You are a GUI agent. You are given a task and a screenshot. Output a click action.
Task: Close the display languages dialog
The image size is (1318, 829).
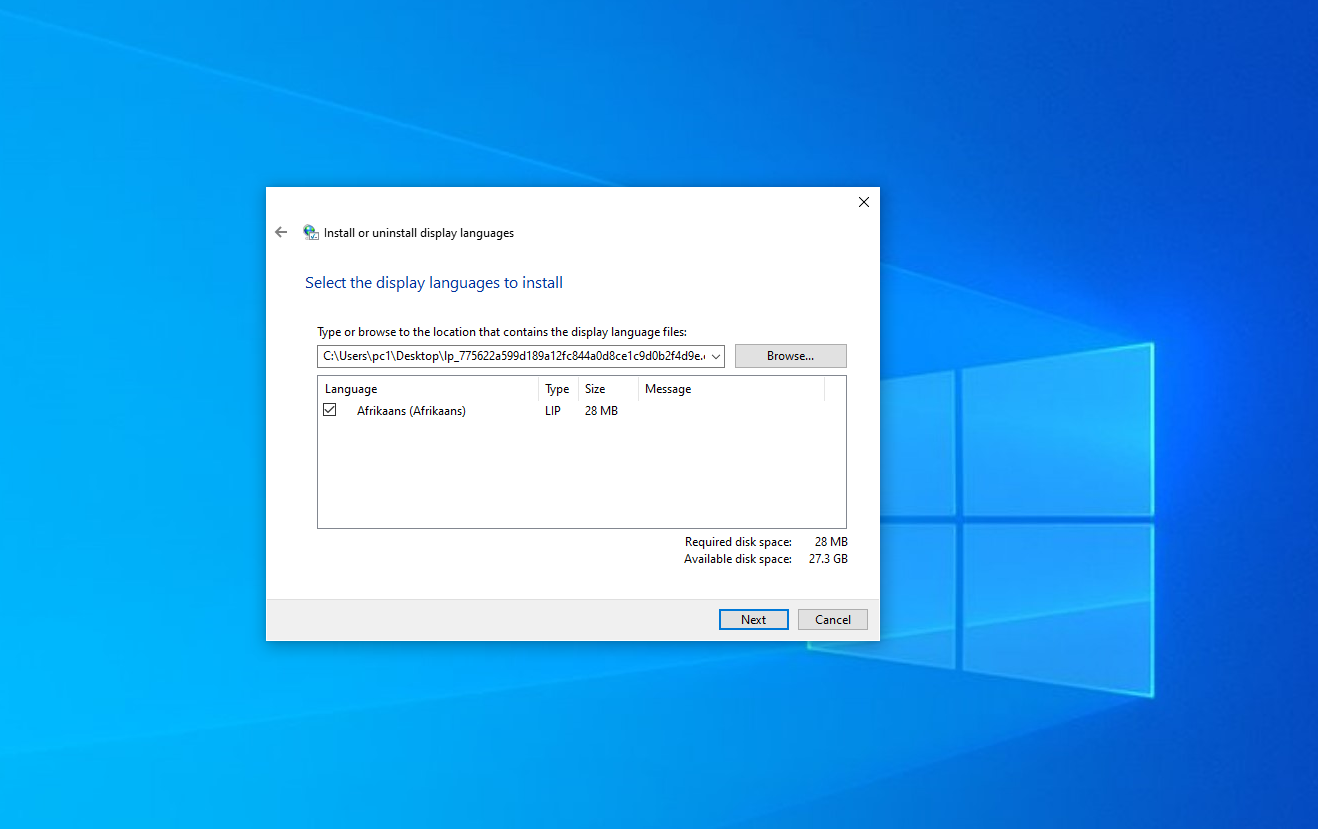point(864,202)
